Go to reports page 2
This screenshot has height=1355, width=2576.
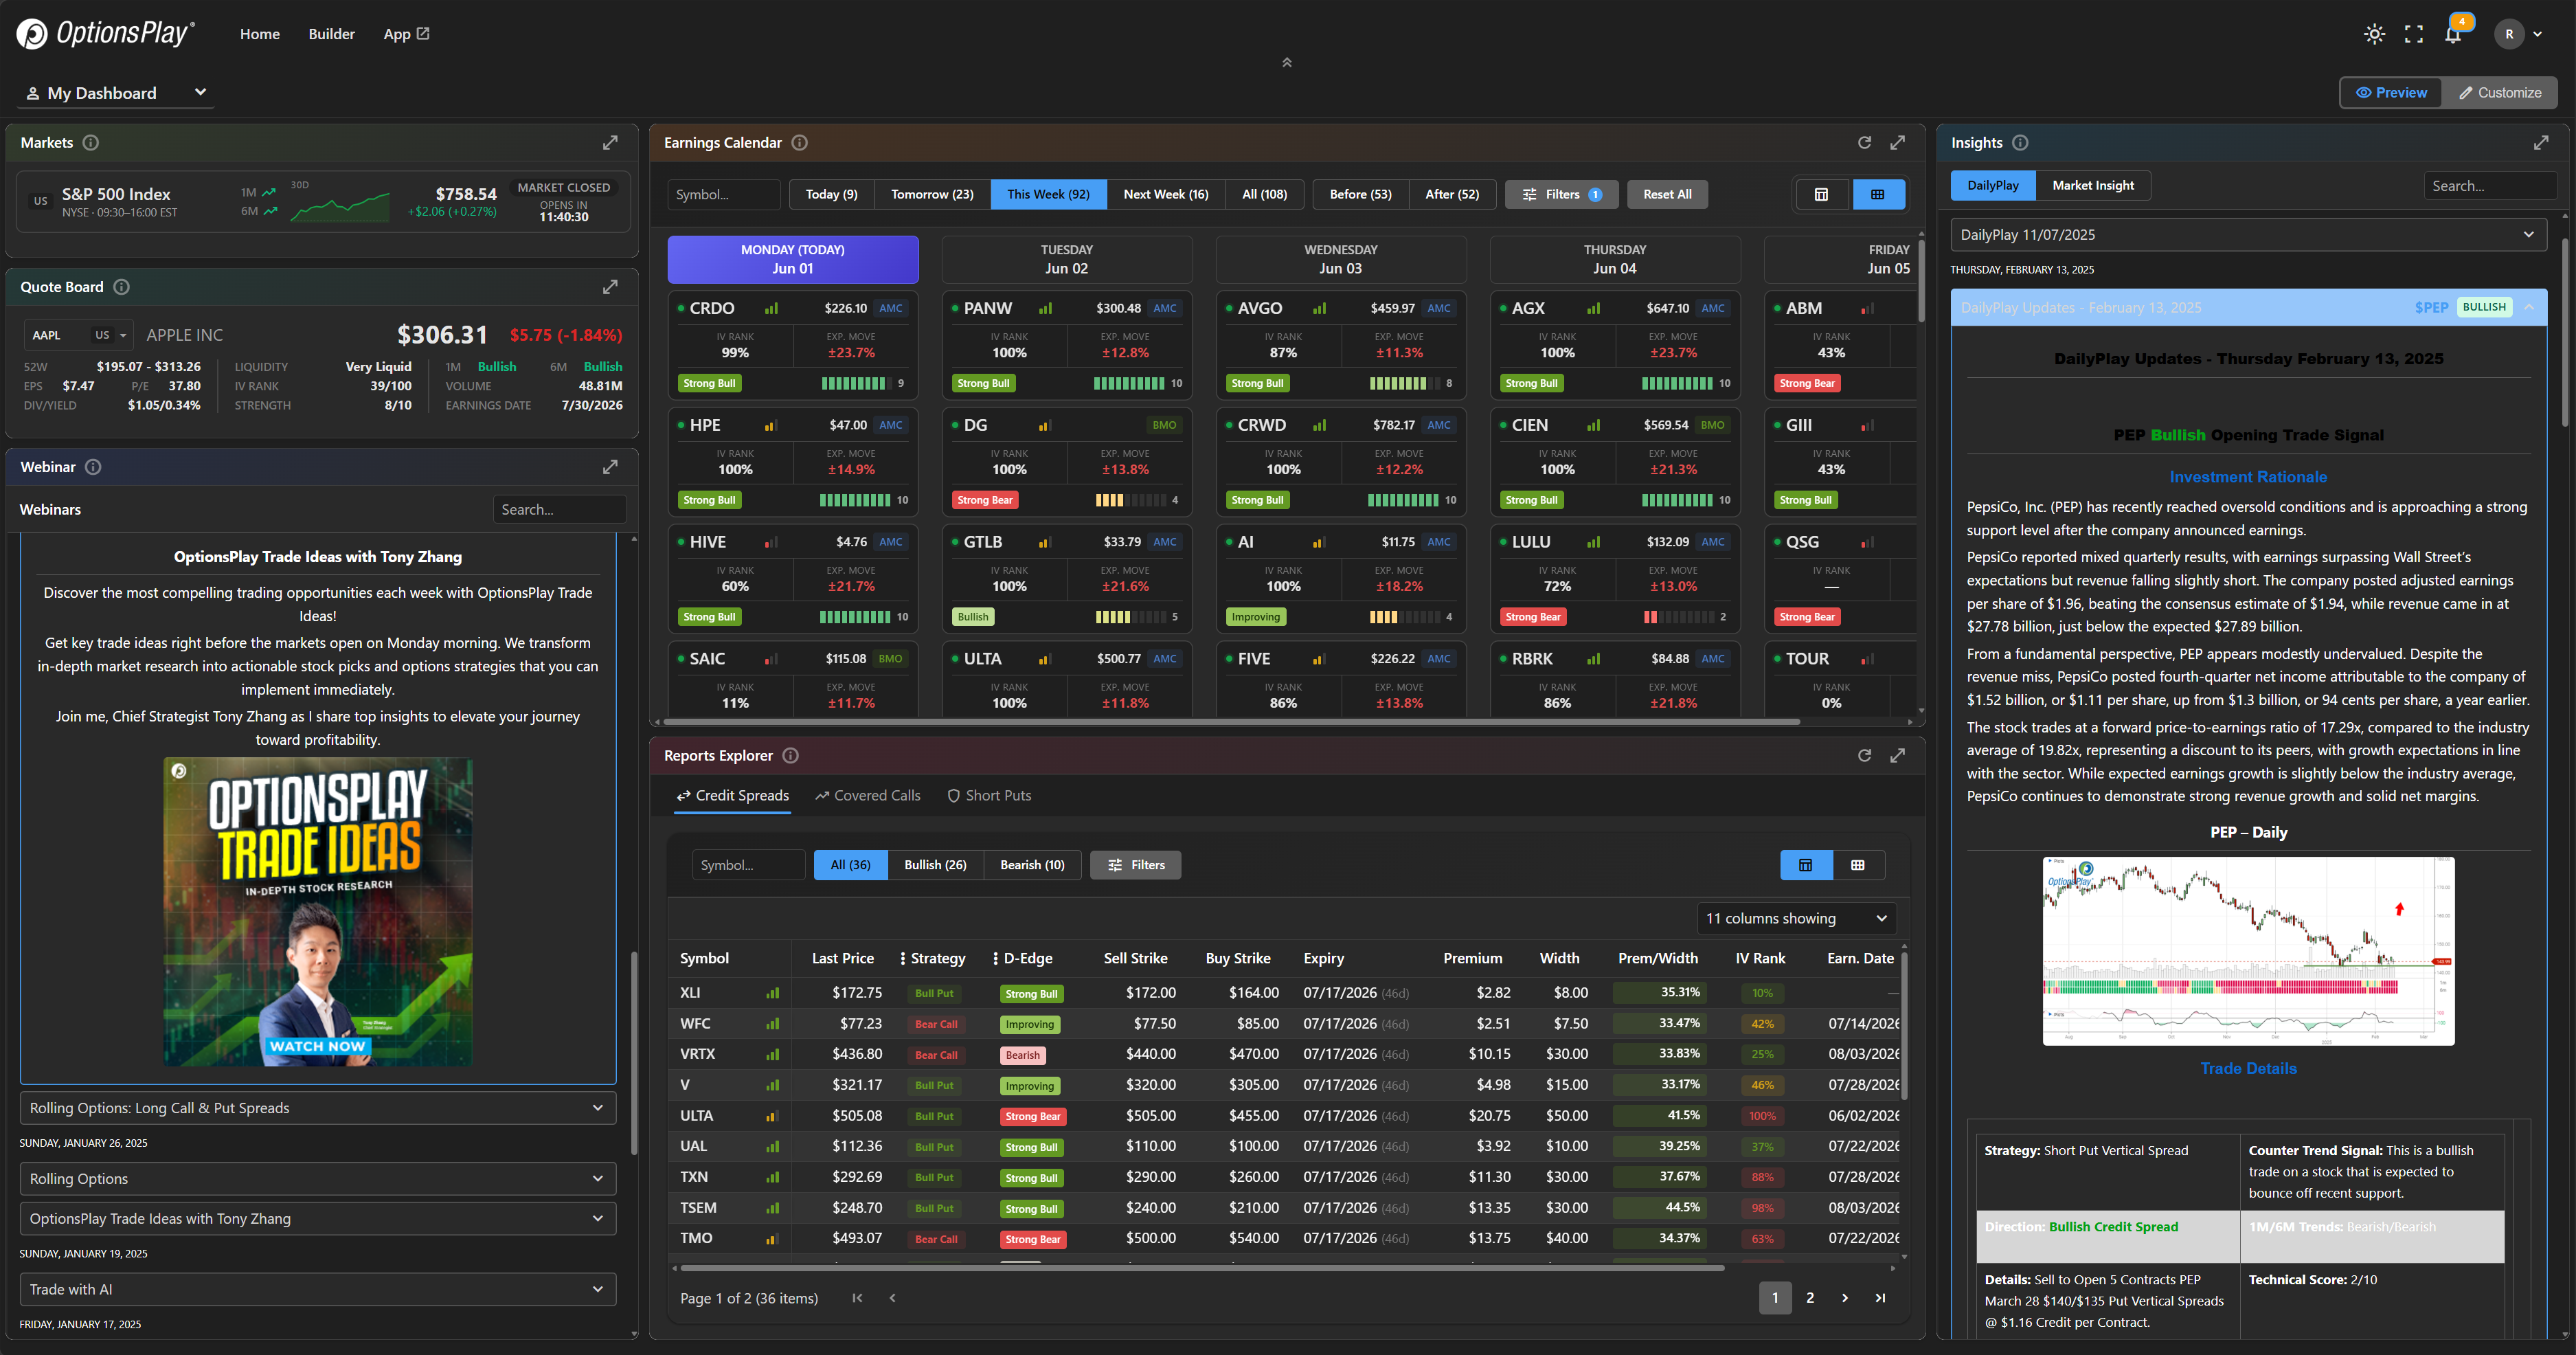[x=1809, y=1298]
